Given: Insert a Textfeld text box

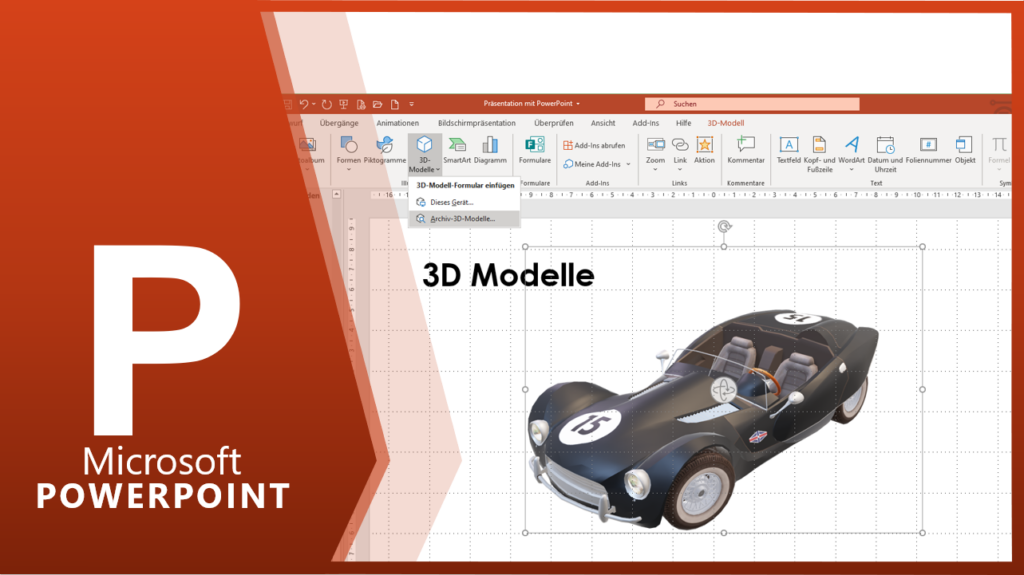Looking at the screenshot, I should pyautogui.click(x=788, y=150).
